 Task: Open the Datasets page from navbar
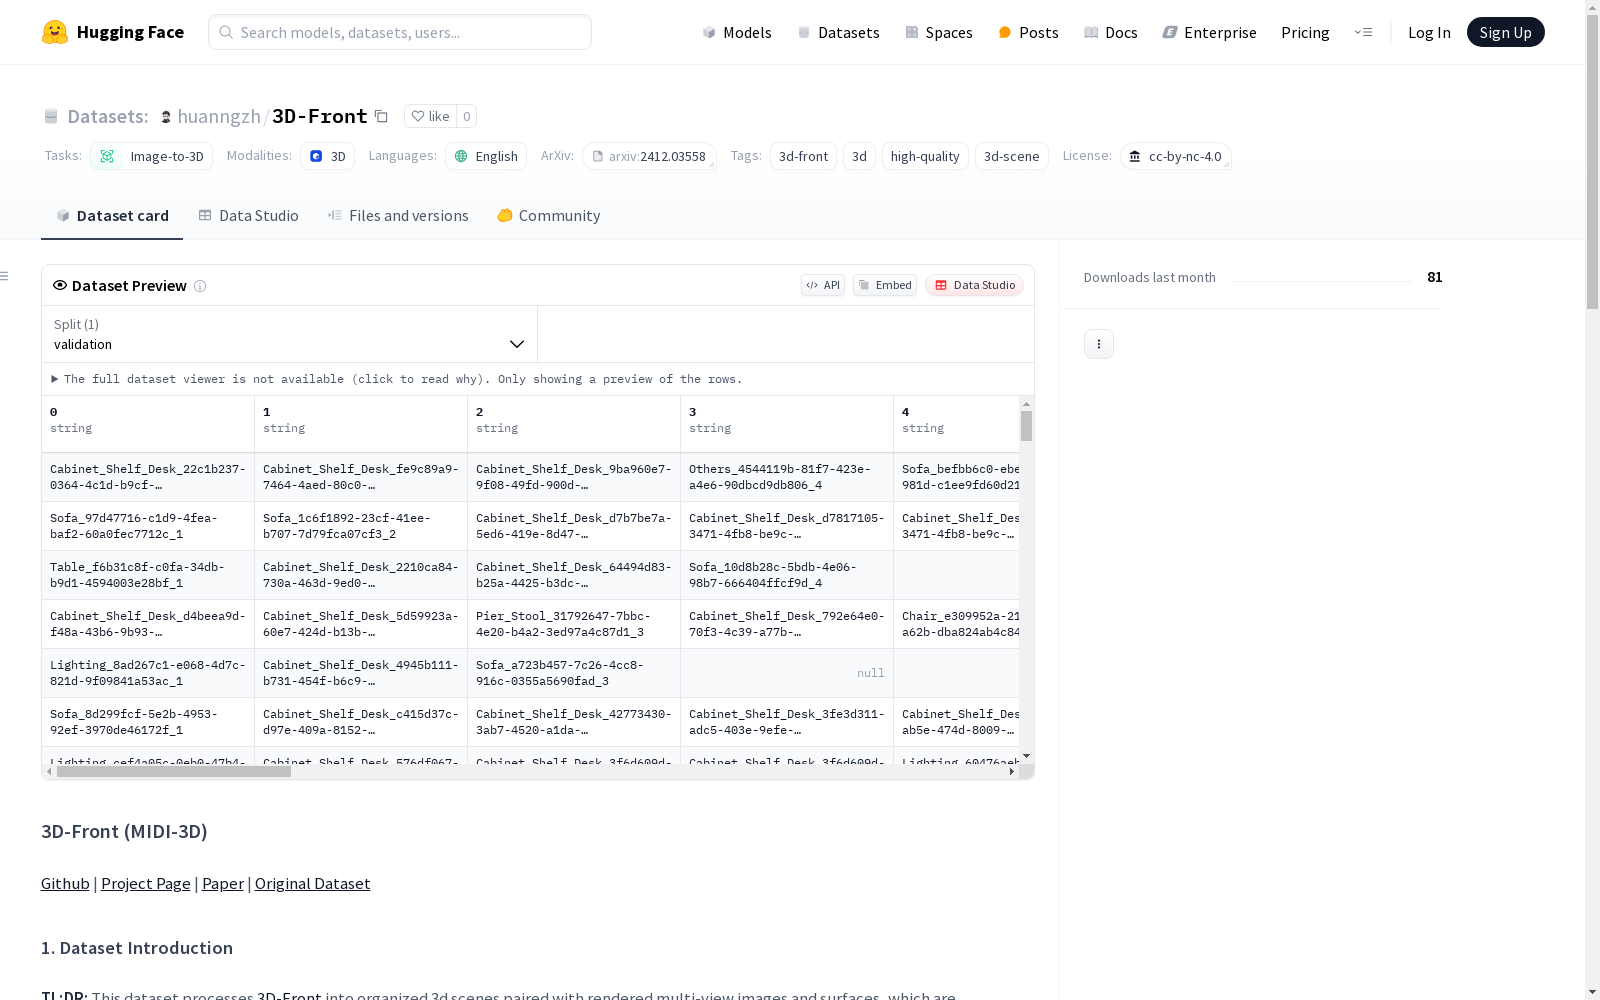click(x=838, y=32)
